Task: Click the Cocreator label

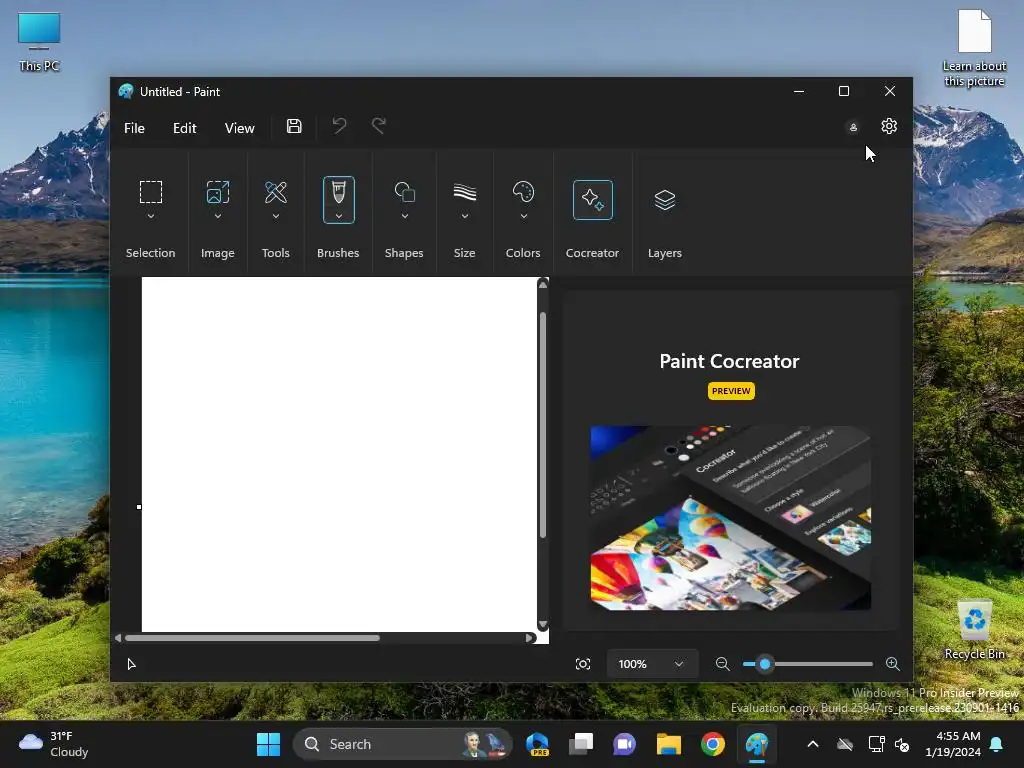Action: tap(592, 253)
